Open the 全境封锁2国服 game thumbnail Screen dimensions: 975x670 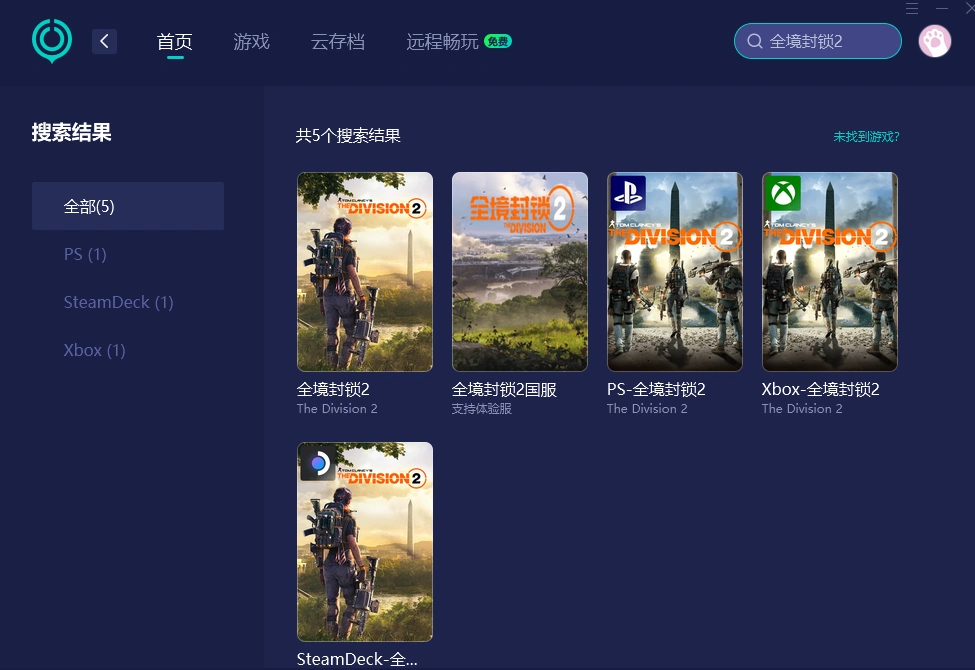(x=519, y=271)
